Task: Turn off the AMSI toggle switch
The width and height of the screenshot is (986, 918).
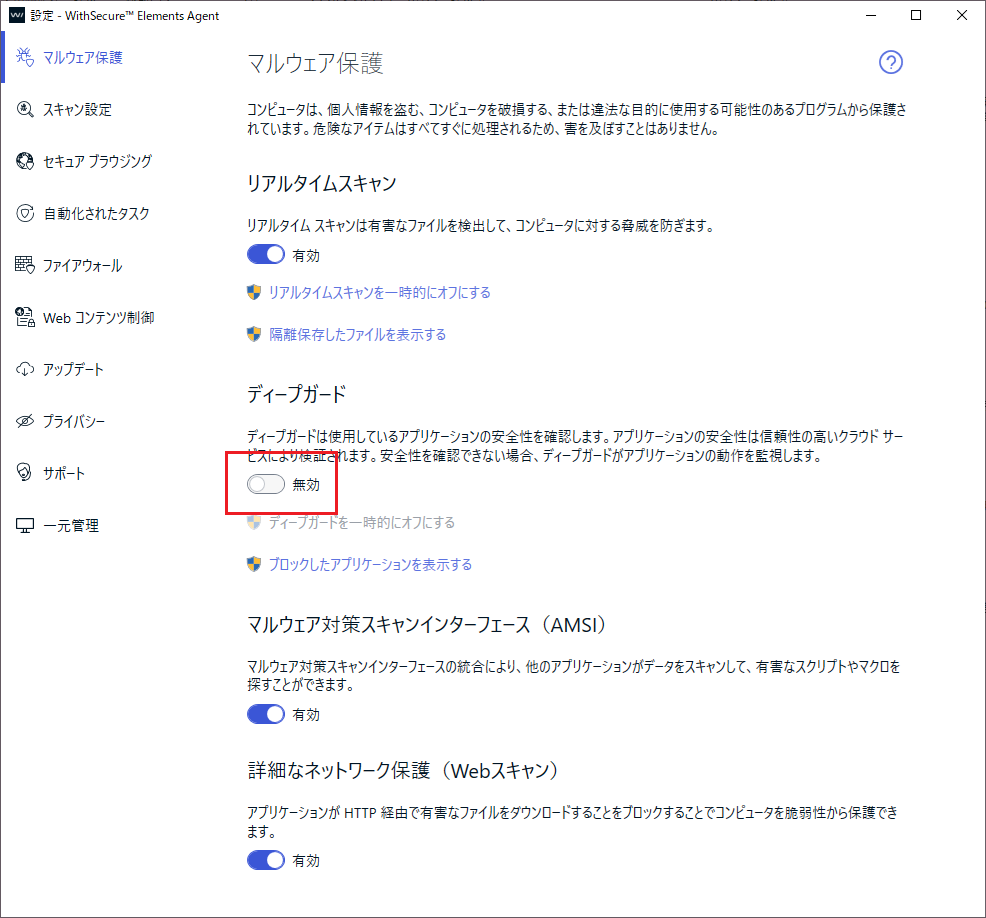Action: click(266, 715)
